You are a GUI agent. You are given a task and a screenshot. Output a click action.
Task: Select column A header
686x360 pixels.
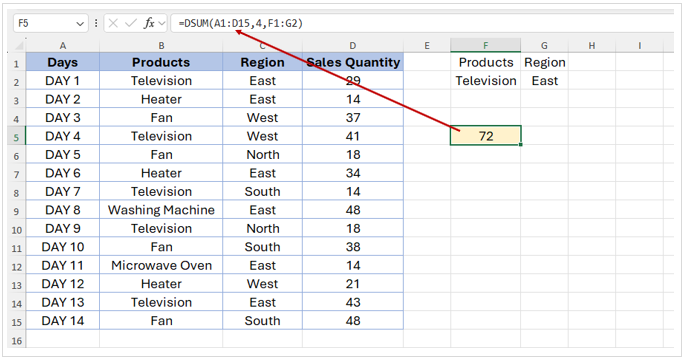[63, 46]
